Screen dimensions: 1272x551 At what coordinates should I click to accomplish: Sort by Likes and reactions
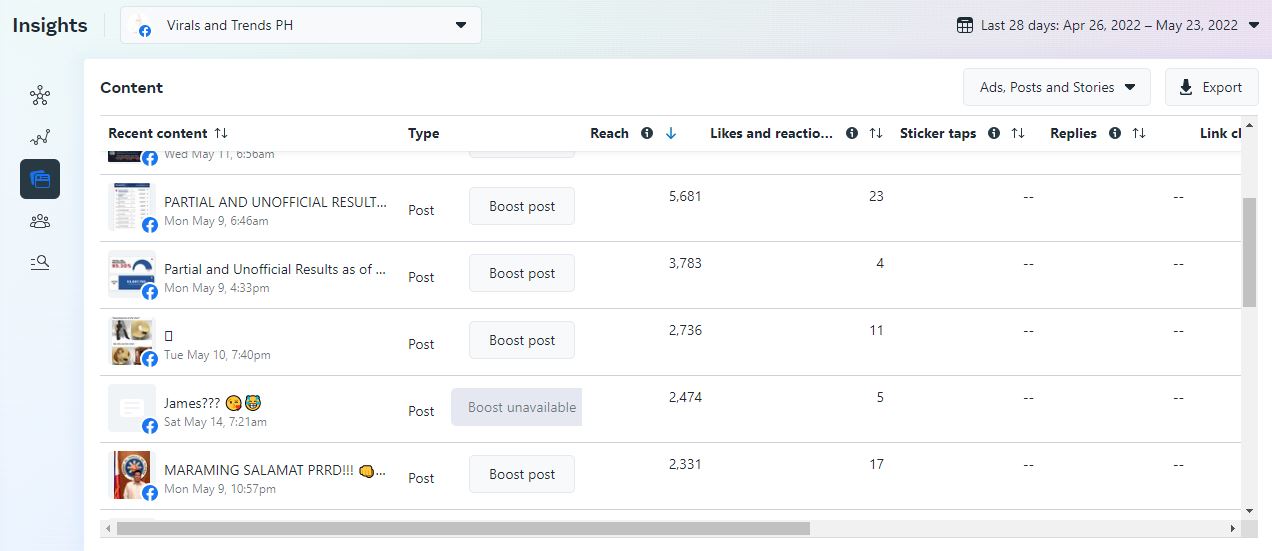876,133
